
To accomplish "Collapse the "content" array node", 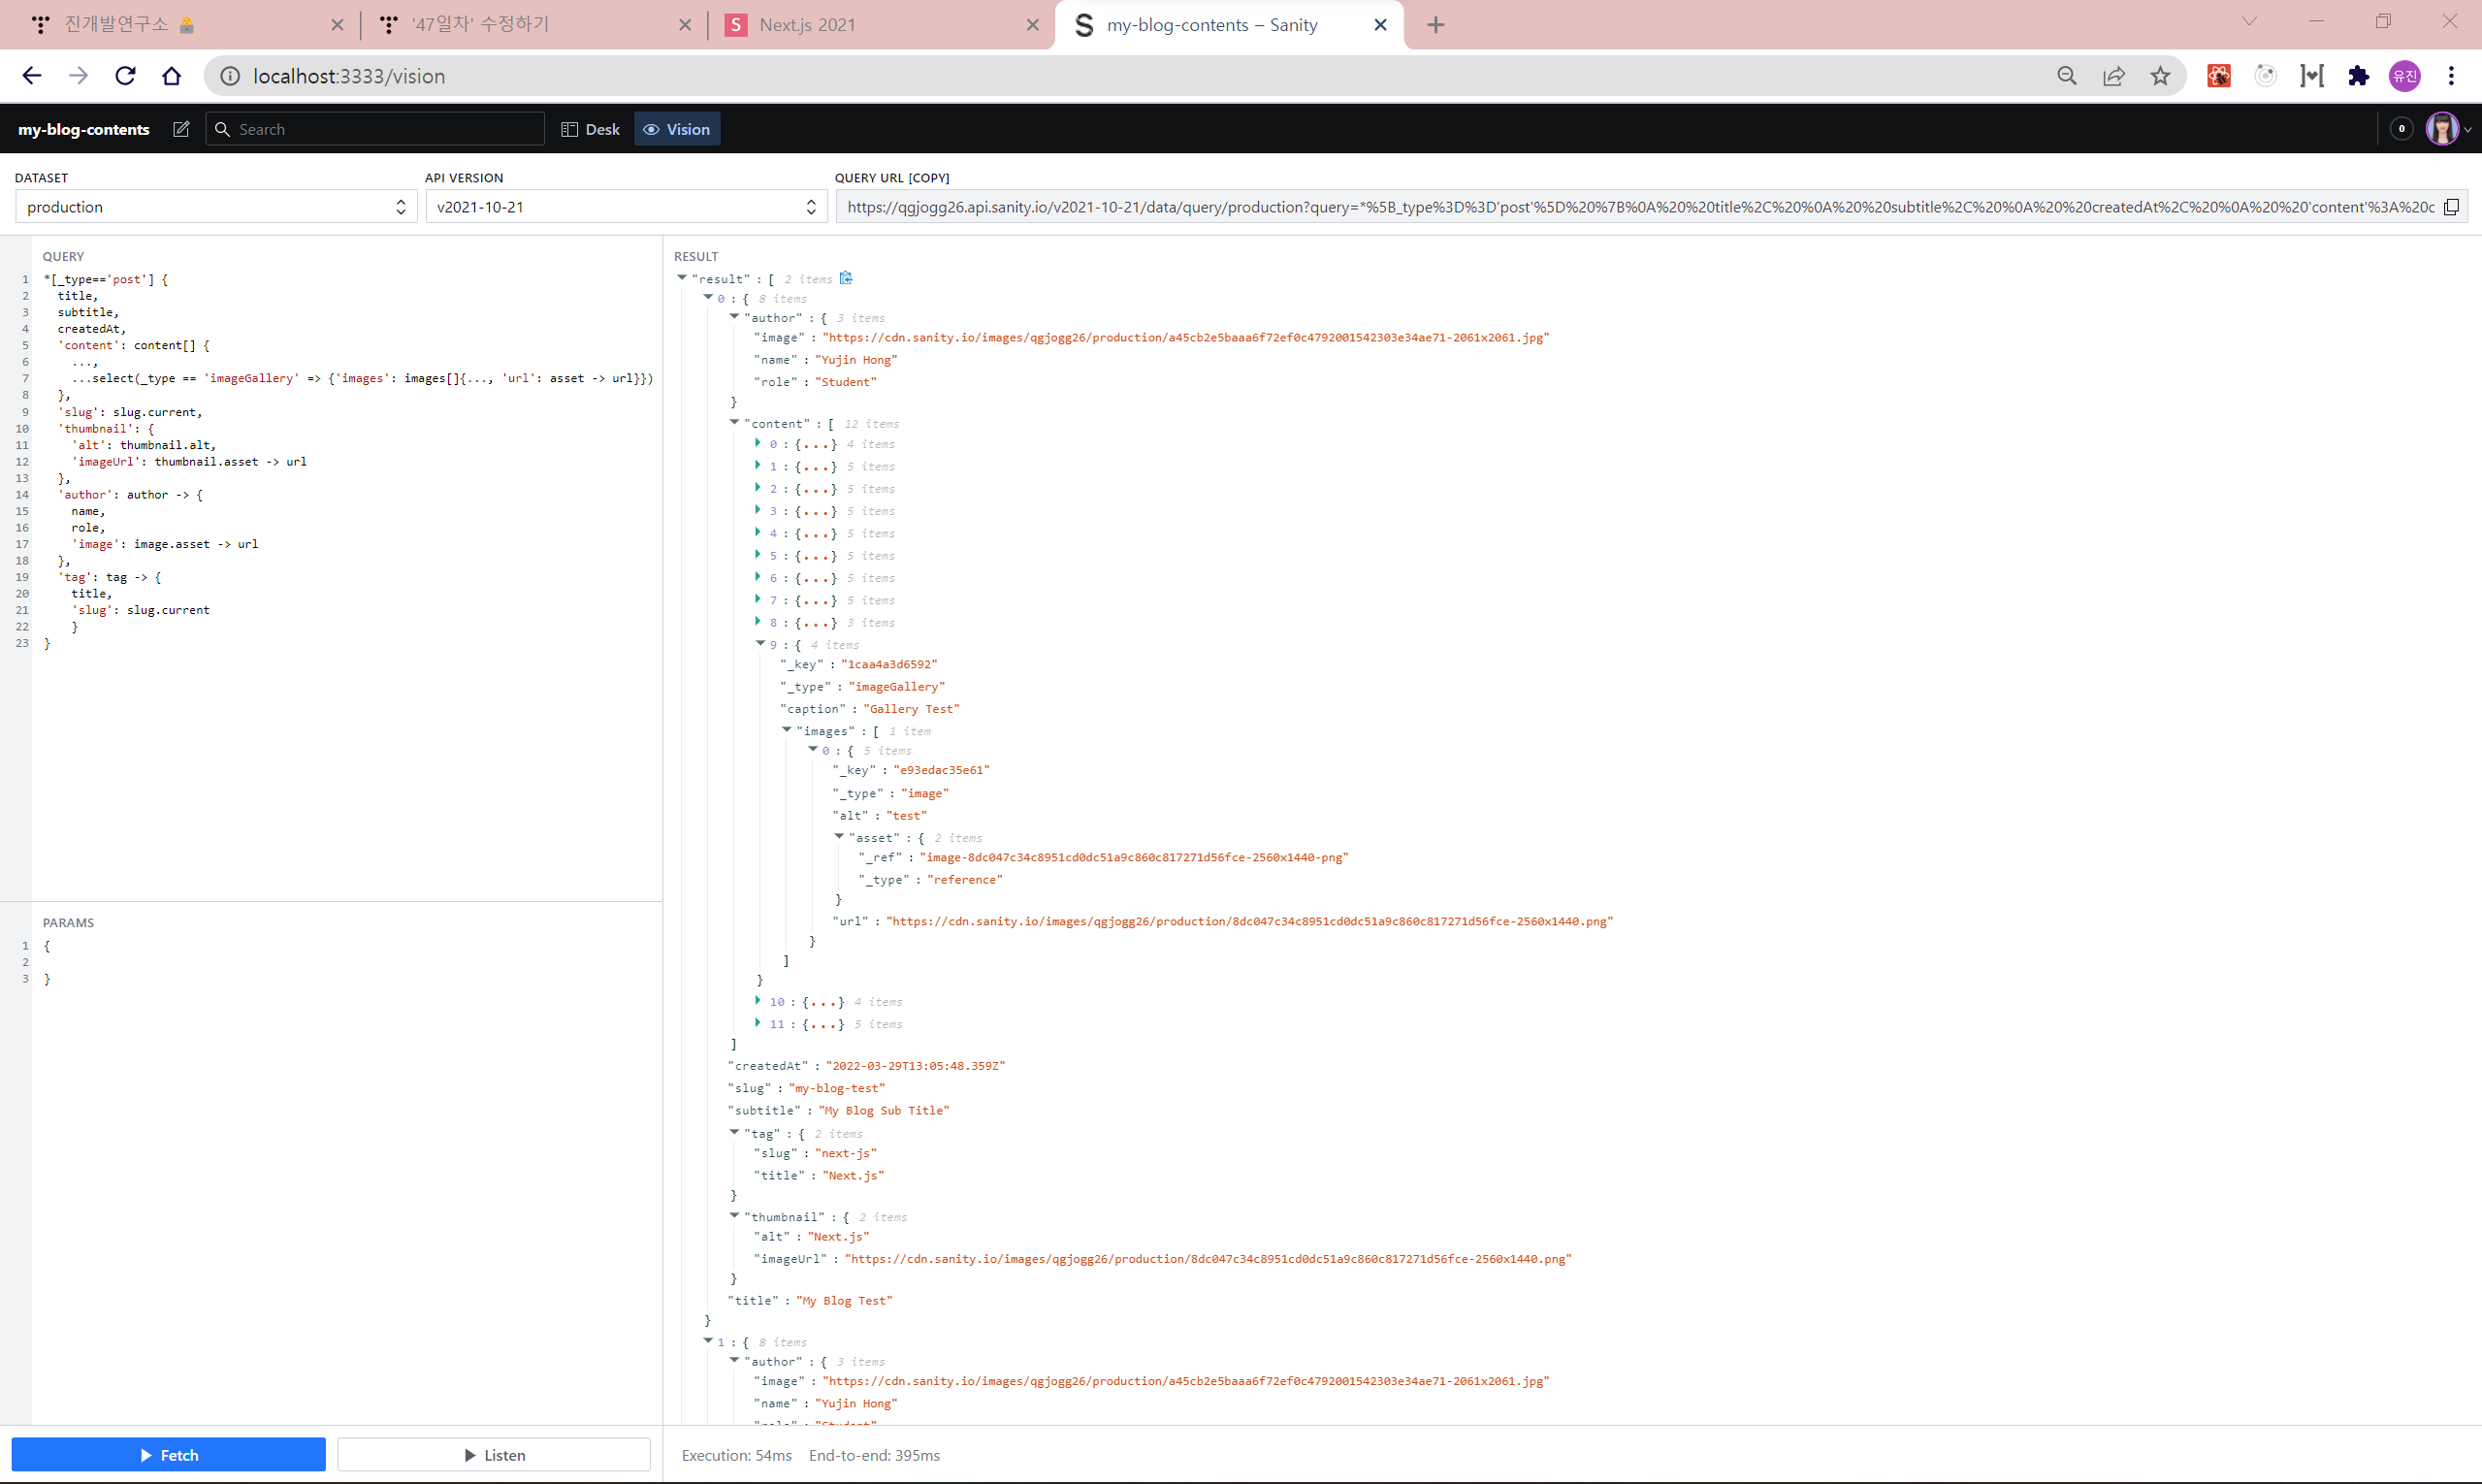I will 735,422.
